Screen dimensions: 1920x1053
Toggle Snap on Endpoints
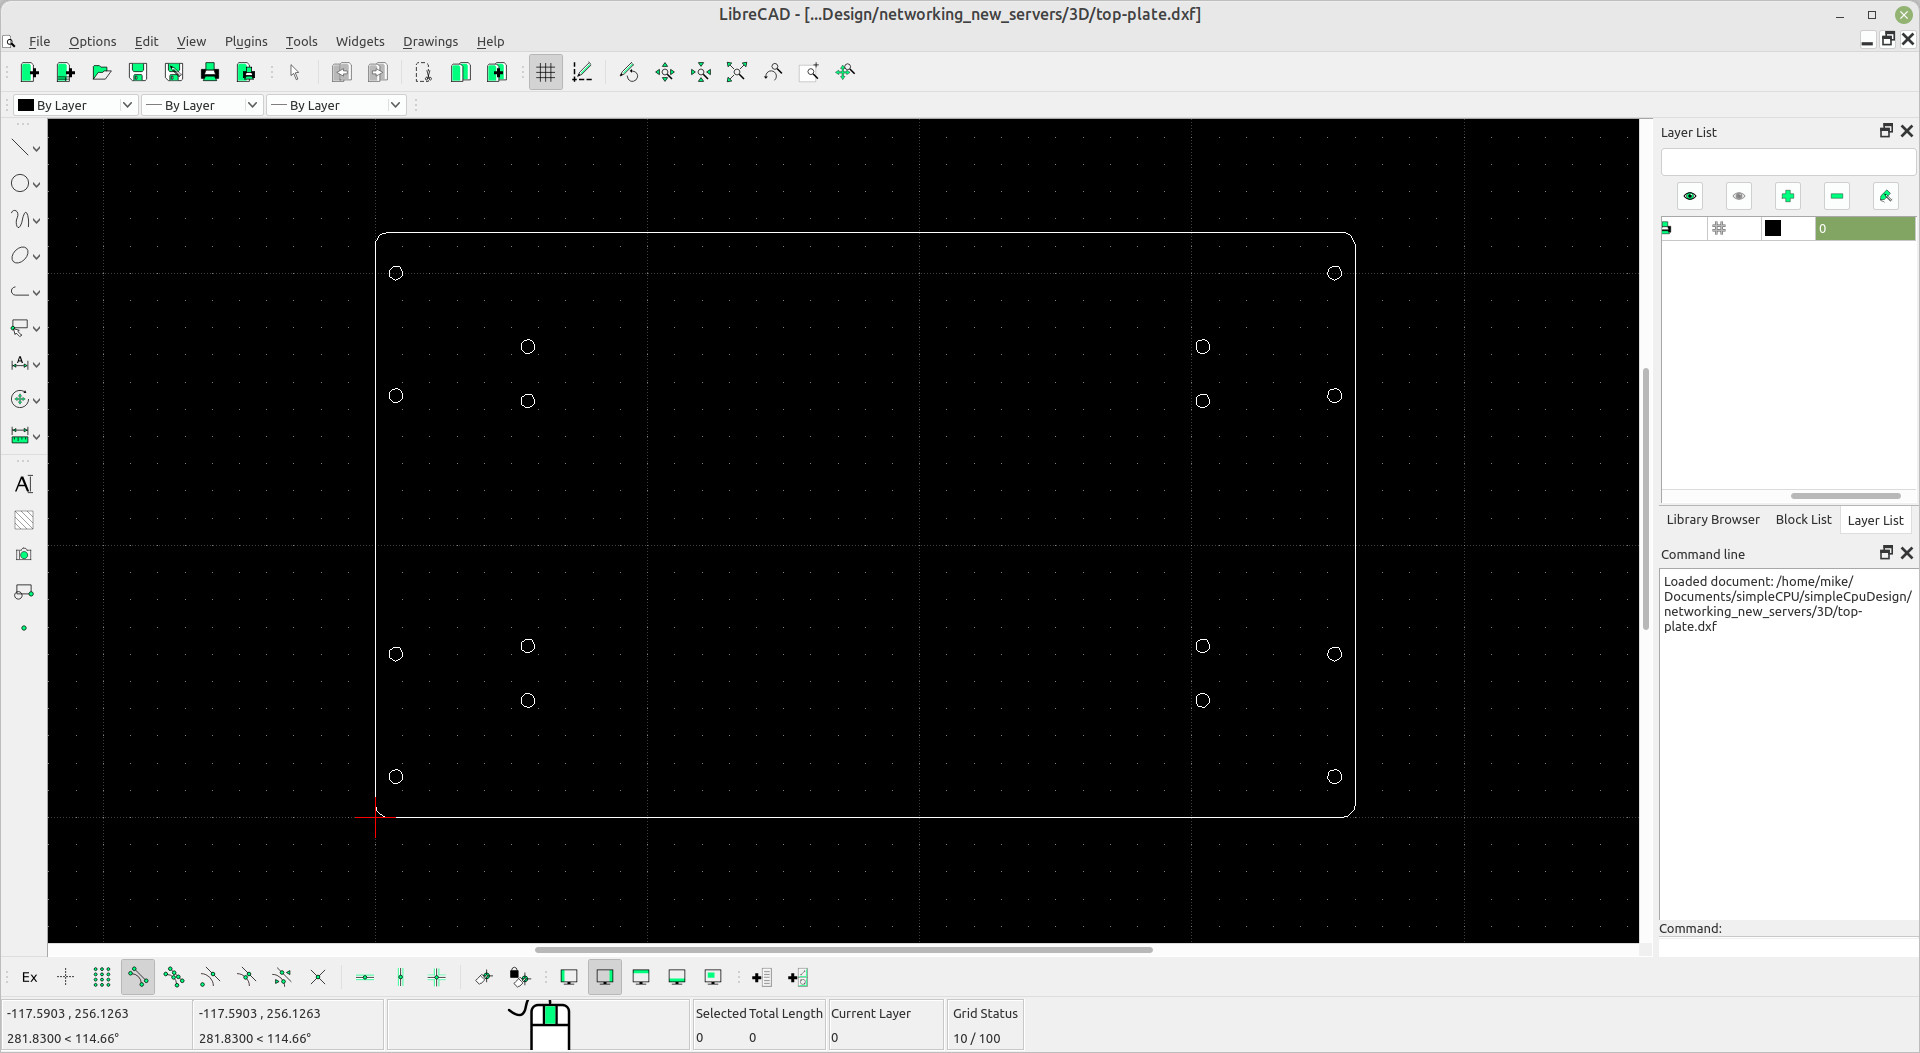(x=138, y=977)
